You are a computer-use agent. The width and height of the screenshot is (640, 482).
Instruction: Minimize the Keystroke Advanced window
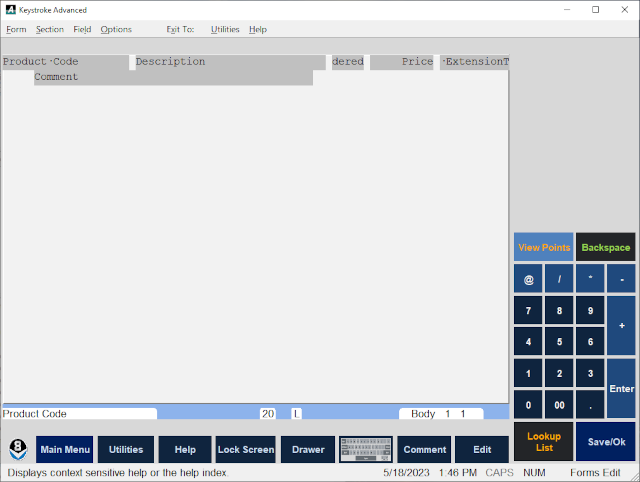[567, 10]
